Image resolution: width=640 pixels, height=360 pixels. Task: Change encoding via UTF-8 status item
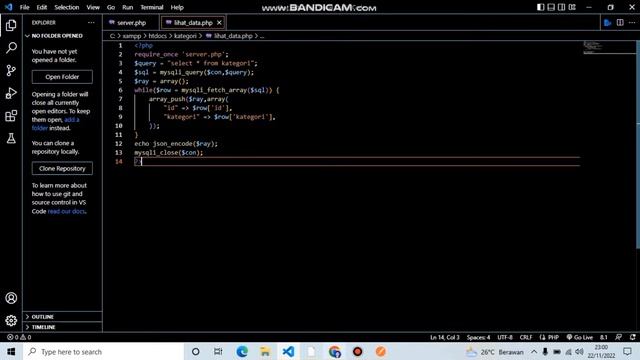[505, 337]
